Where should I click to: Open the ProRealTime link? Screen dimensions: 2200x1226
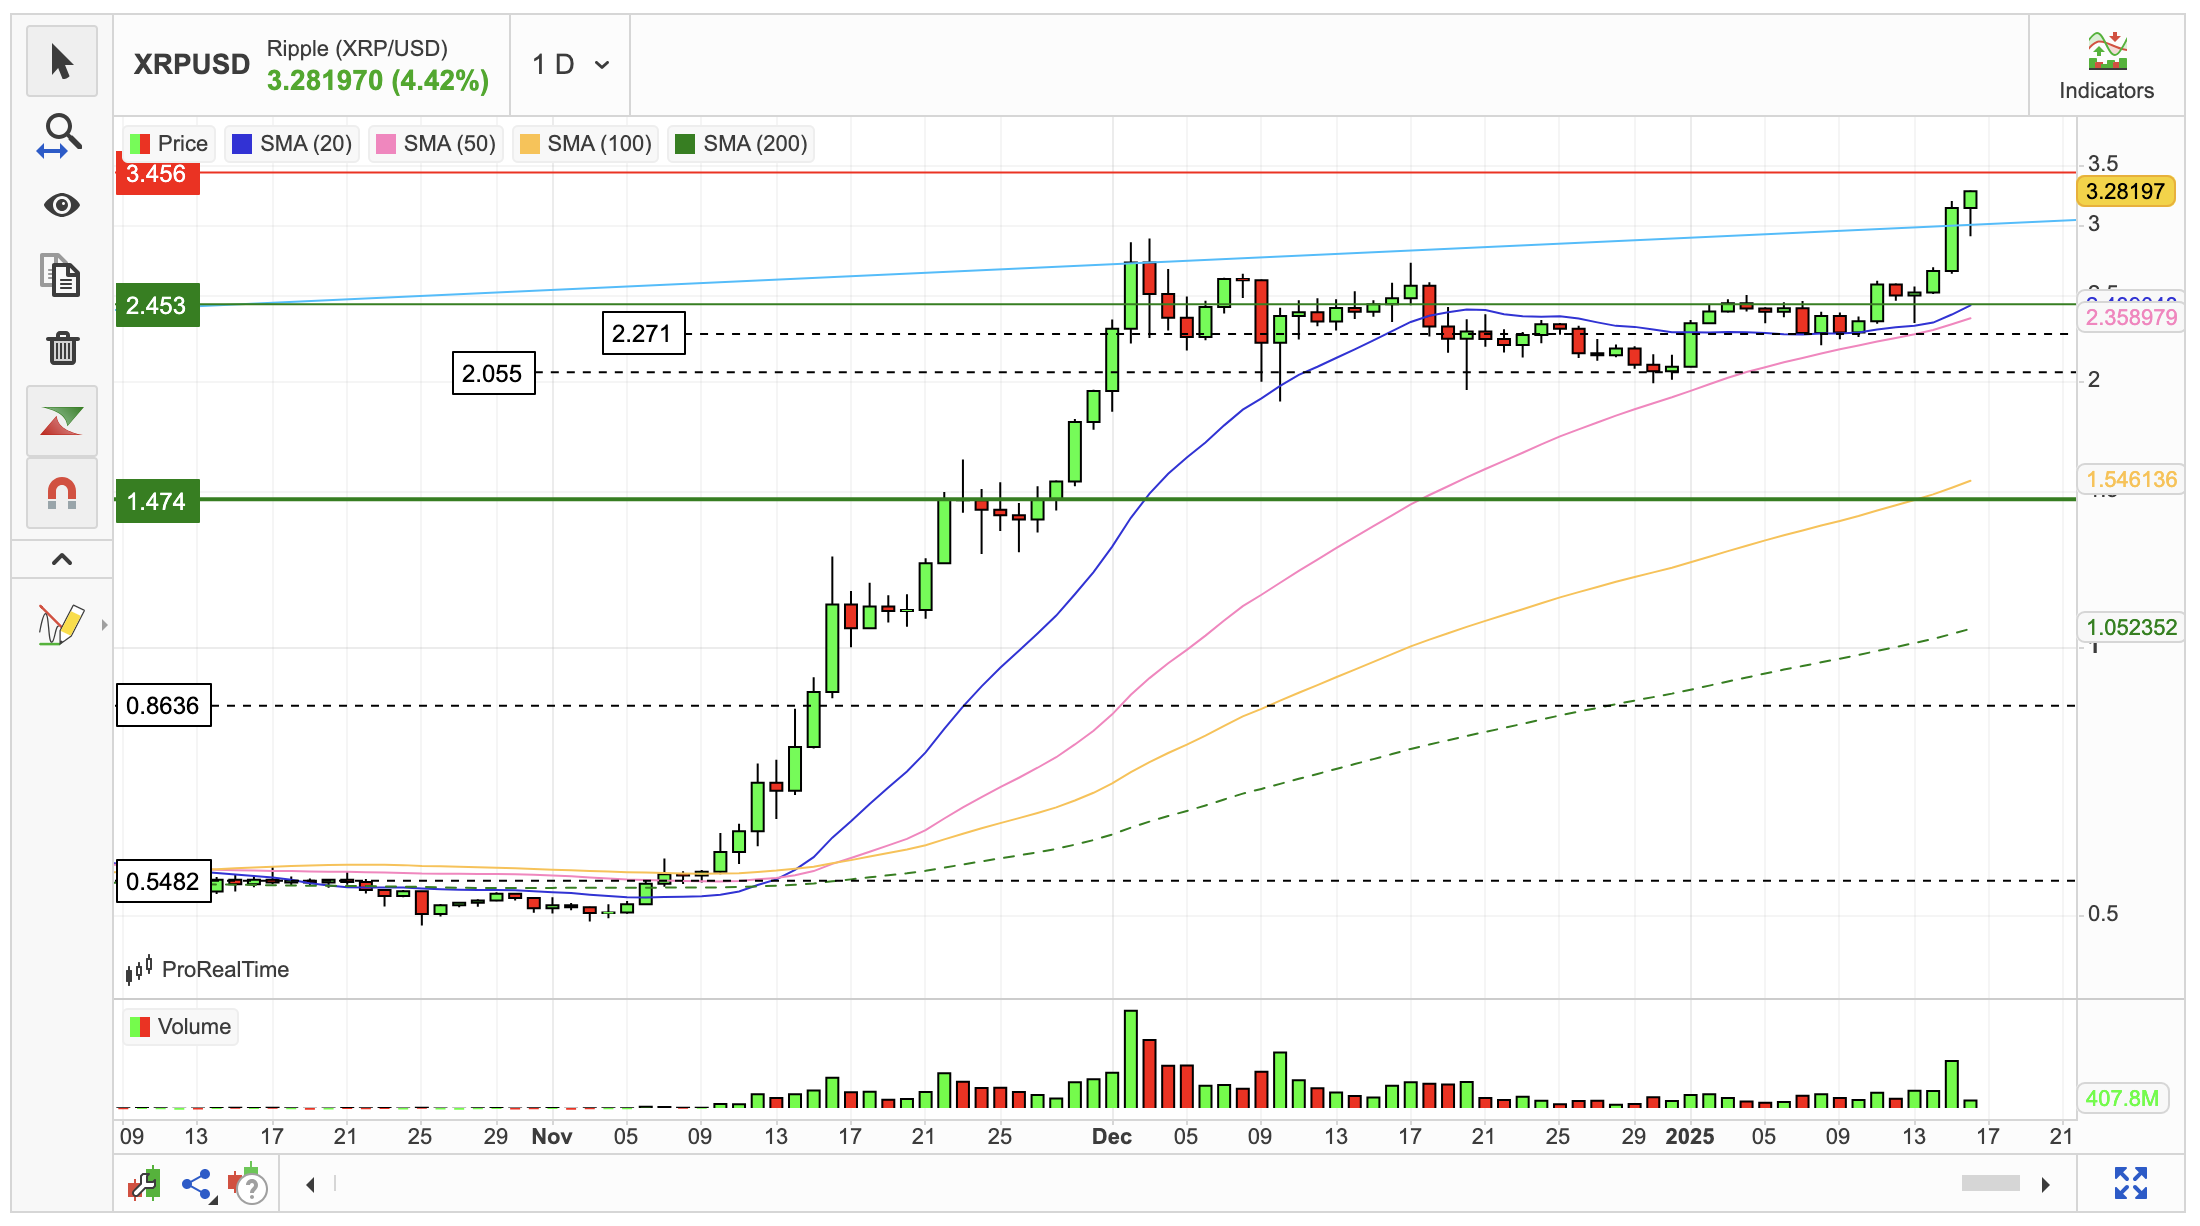coord(208,969)
